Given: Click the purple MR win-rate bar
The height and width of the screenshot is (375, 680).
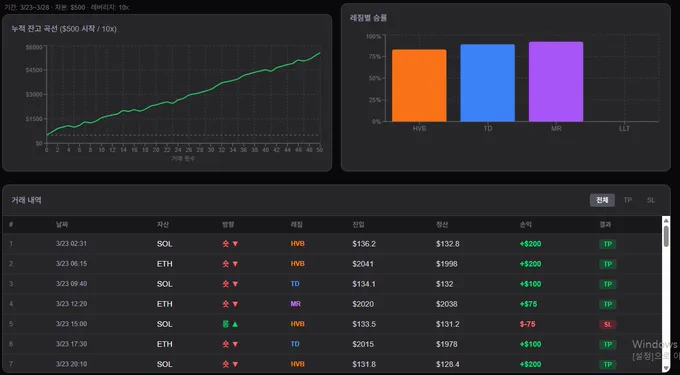Looking at the screenshot, I should click(556, 82).
